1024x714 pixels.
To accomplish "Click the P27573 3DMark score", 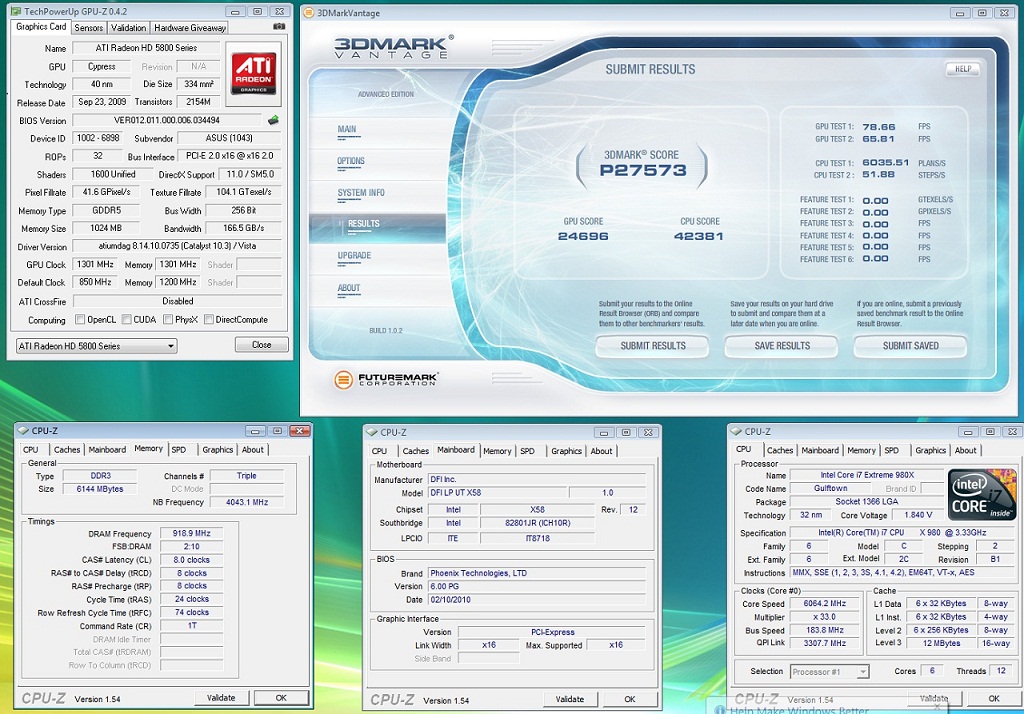I will [643, 170].
